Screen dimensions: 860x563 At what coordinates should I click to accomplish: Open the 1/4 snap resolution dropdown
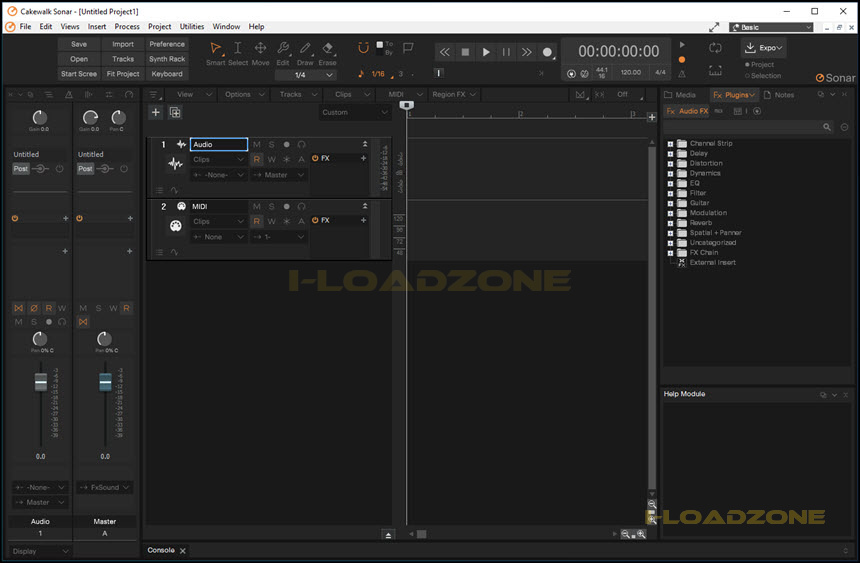pos(306,75)
